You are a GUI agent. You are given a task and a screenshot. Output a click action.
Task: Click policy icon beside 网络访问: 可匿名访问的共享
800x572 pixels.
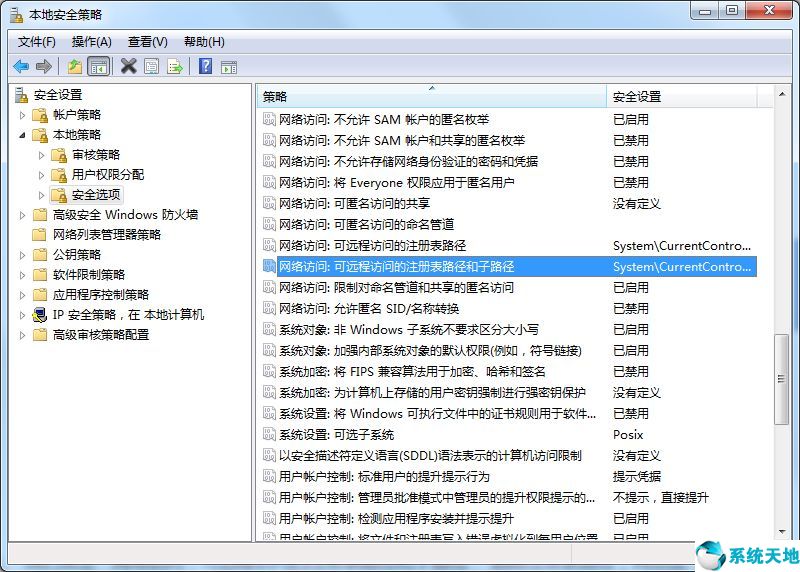pyautogui.click(x=269, y=203)
